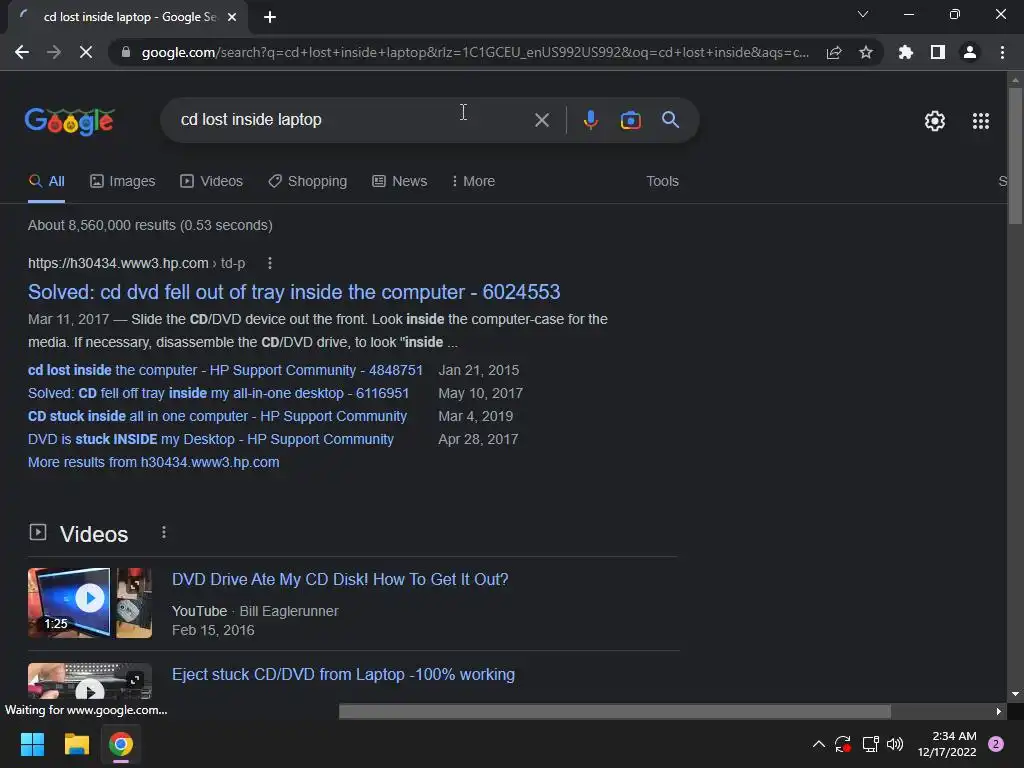Open the clock showing 2:34 AM
Screen dimensions: 1024x768
[x=947, y=744]
